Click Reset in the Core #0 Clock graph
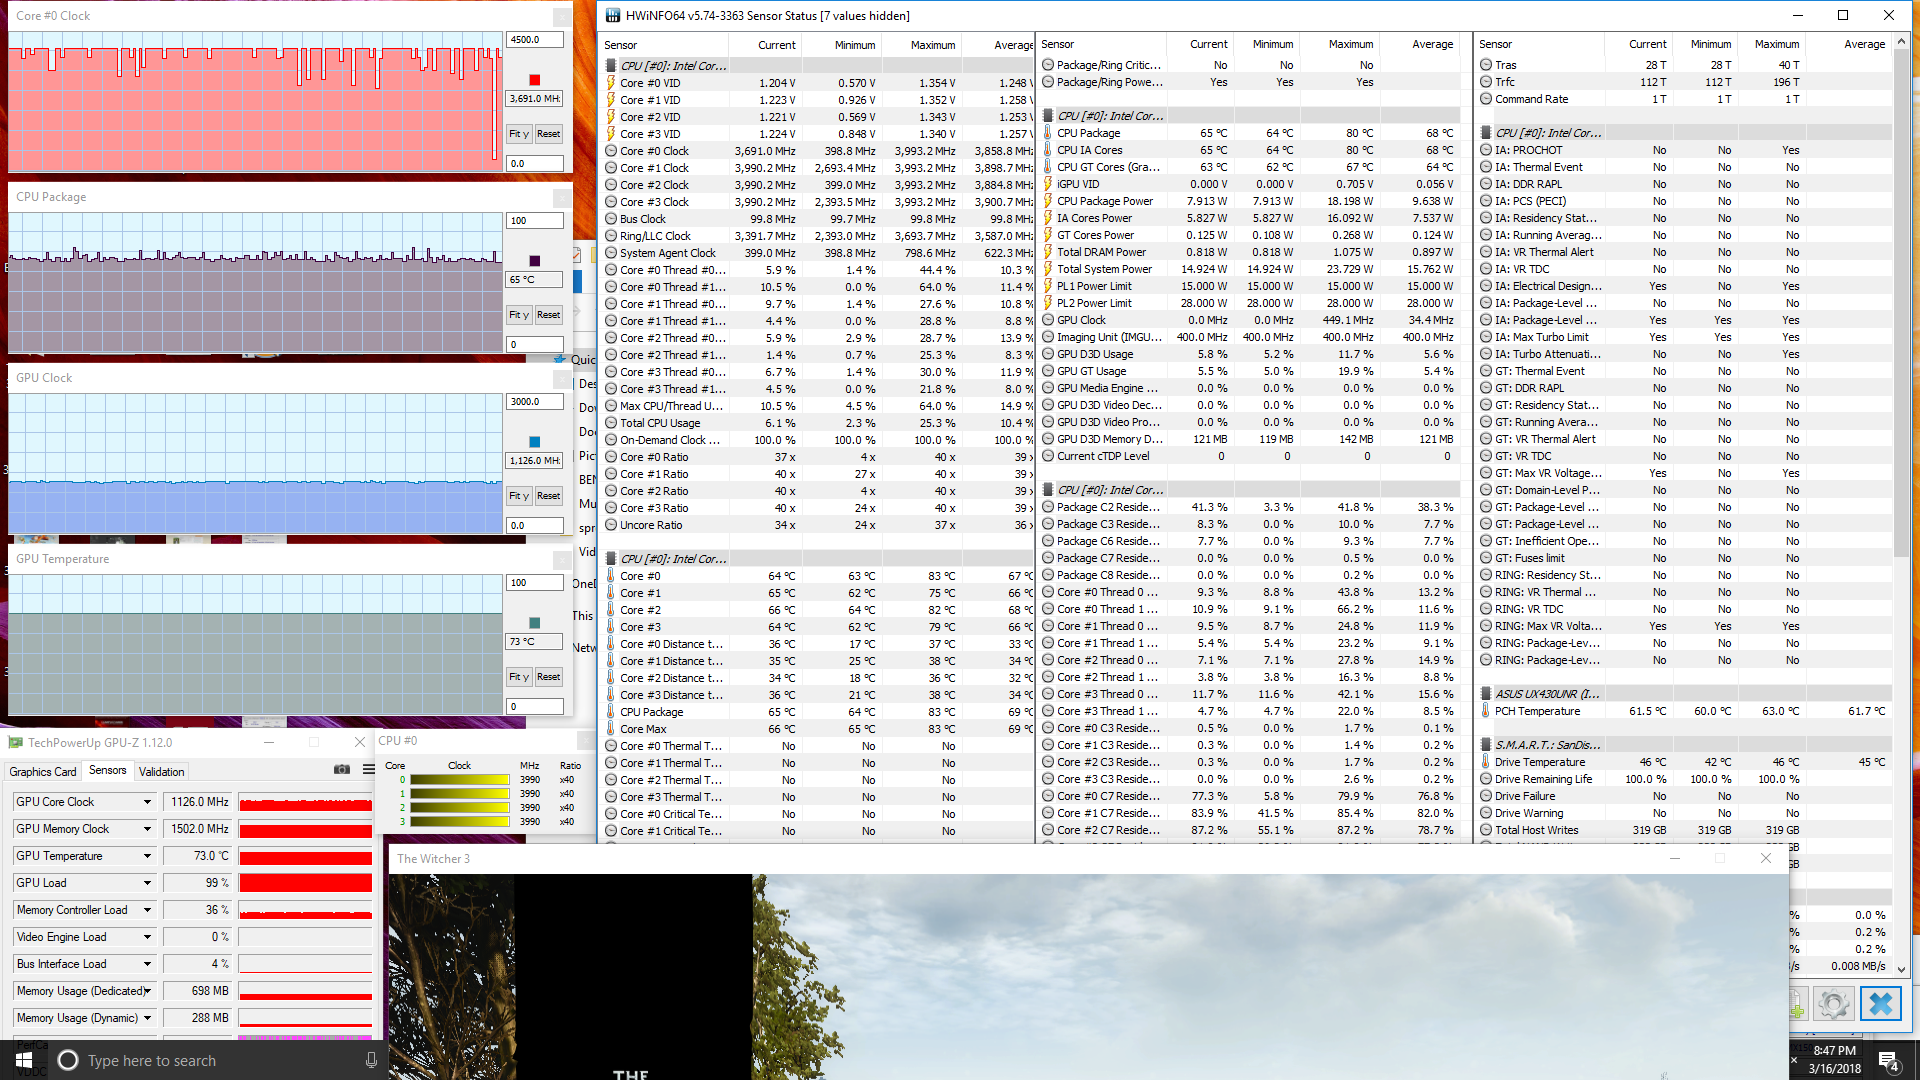The width and height of the screenshot is (1920, 1080). click(x=548, y=134)
